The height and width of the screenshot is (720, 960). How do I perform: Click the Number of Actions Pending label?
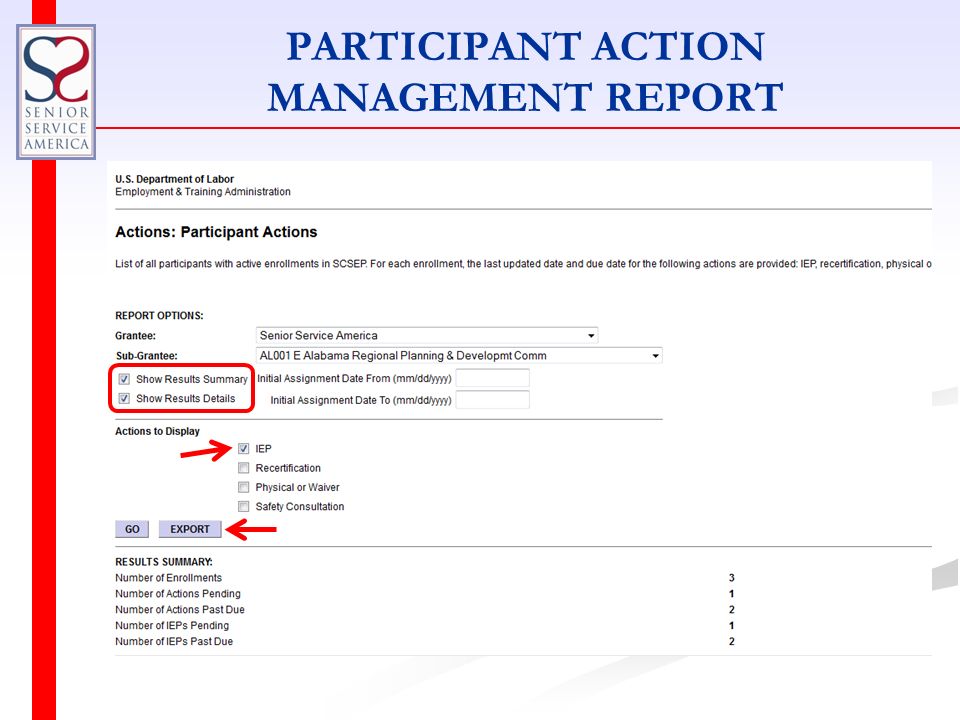pos(178,593)
